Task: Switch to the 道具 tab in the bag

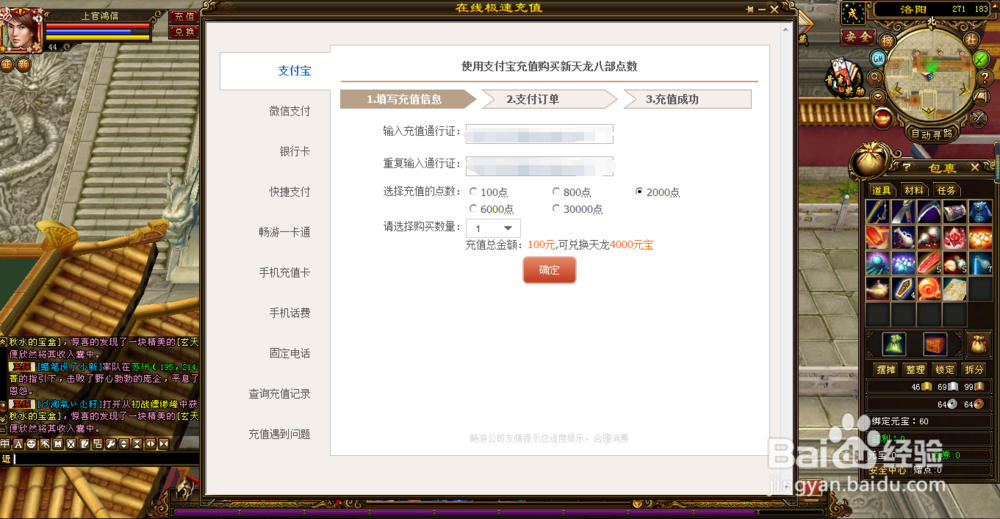Action: tap(881, 190)
